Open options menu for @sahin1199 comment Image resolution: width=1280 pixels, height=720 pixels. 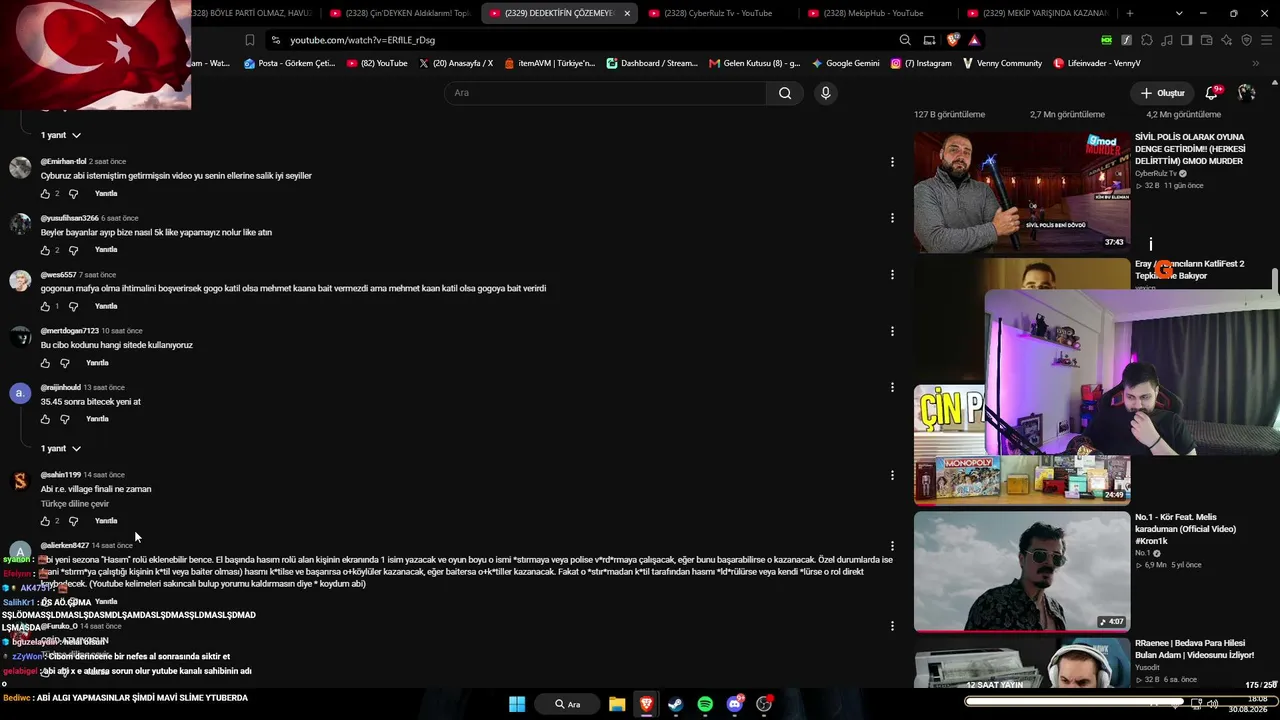point(892,475)
